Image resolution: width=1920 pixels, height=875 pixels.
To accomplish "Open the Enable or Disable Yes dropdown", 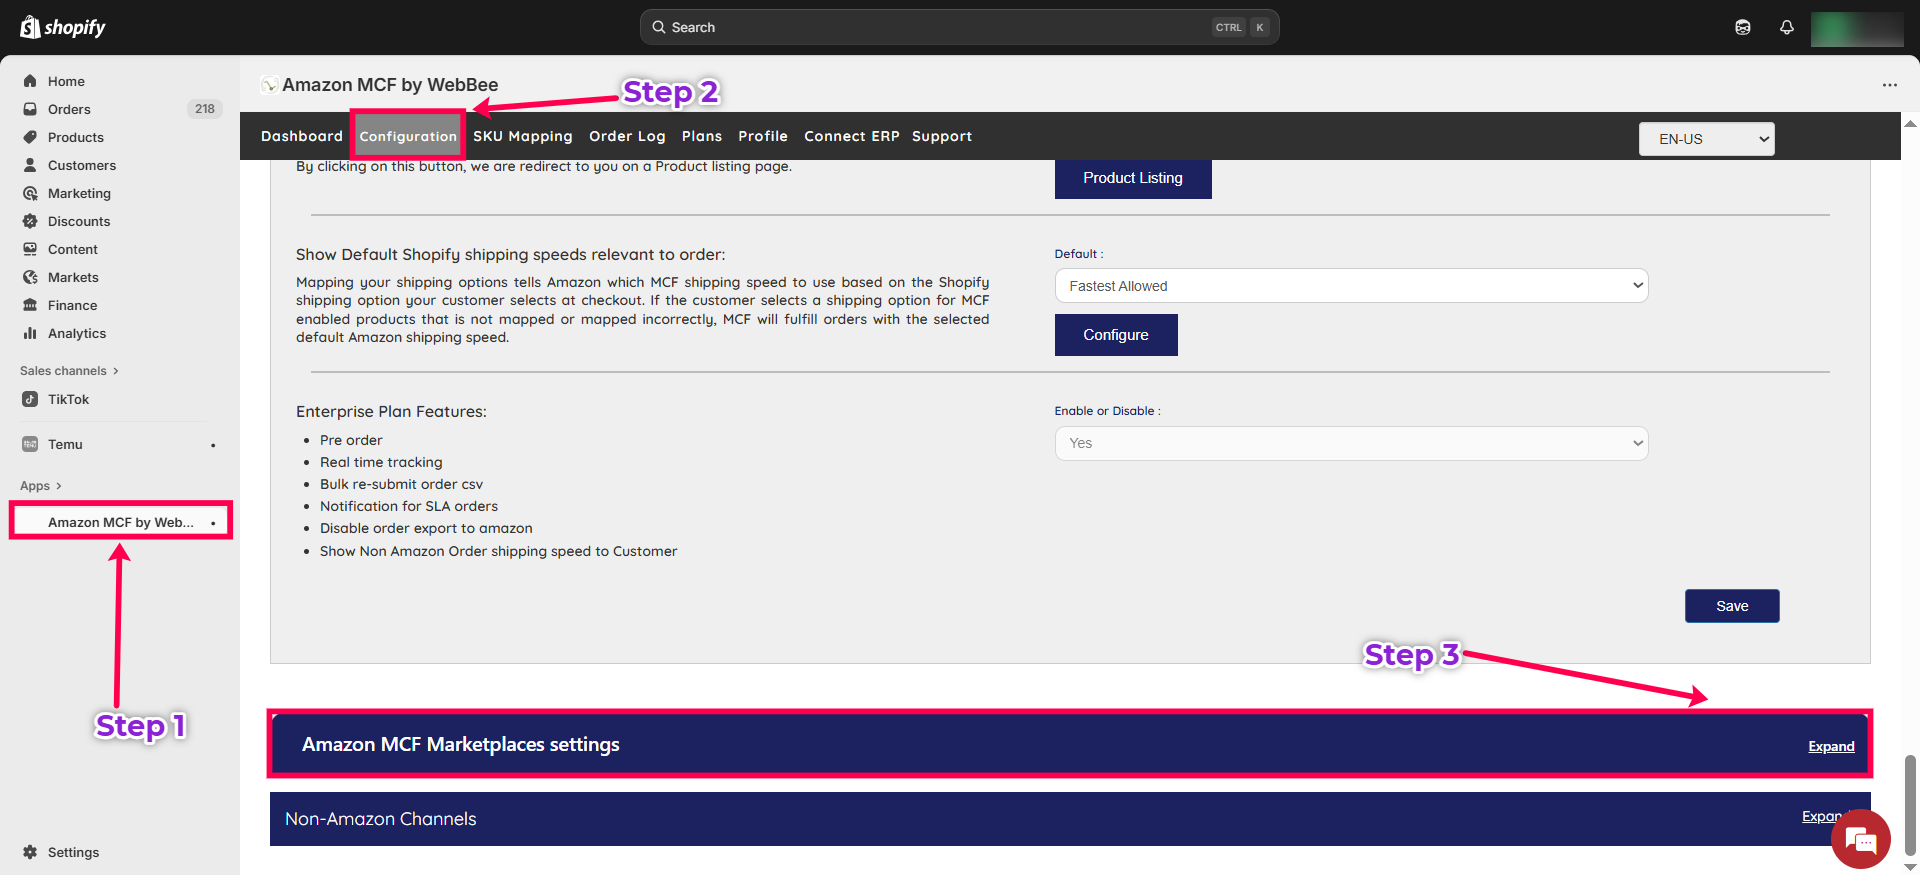I will tap(1350, 443).
